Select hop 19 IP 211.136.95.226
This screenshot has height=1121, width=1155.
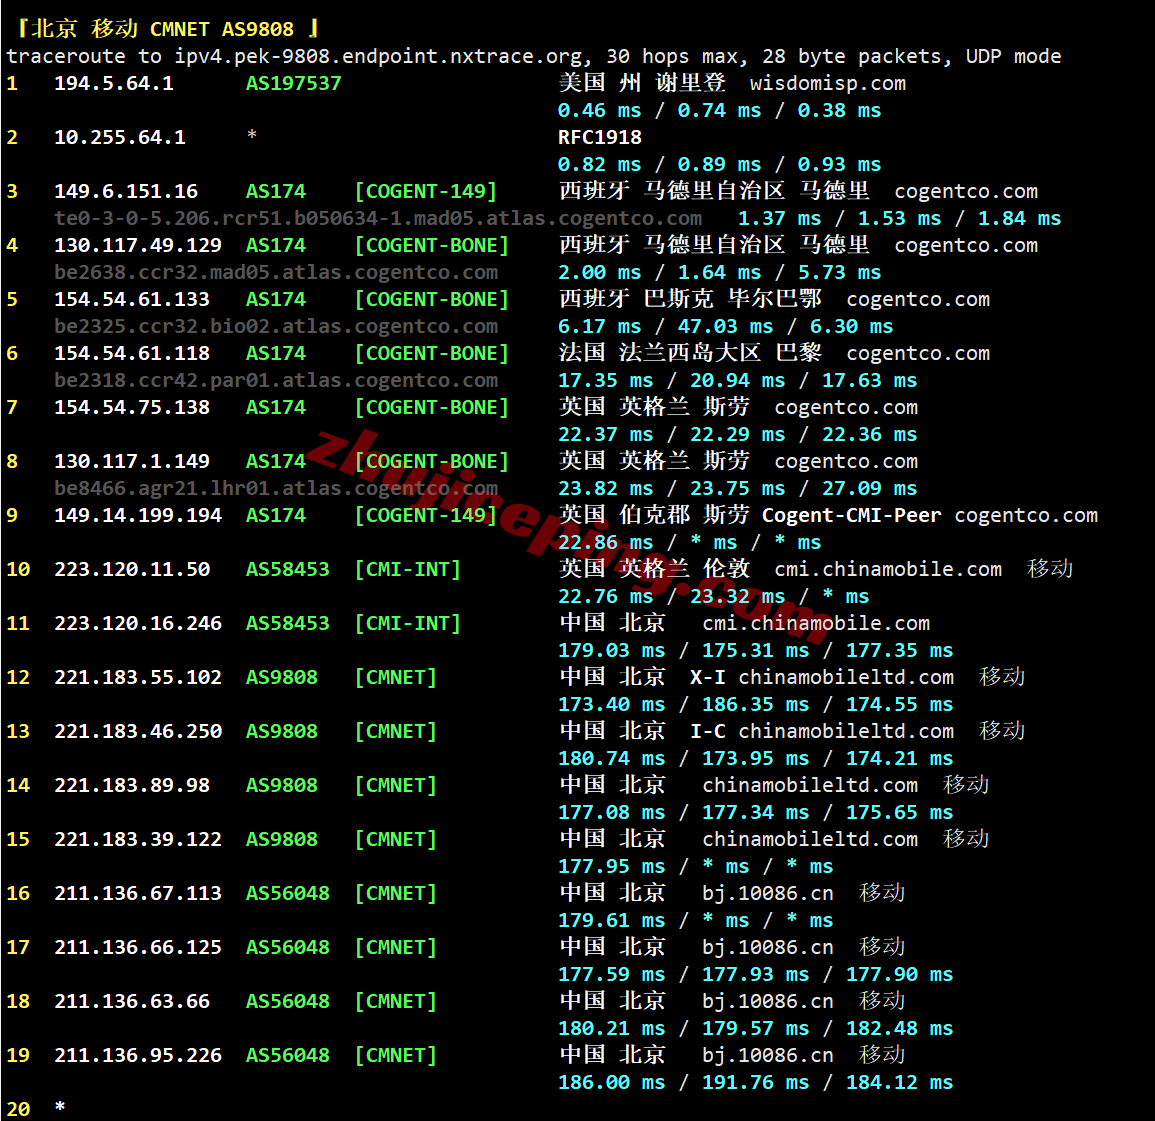[x=138, y=1055]
